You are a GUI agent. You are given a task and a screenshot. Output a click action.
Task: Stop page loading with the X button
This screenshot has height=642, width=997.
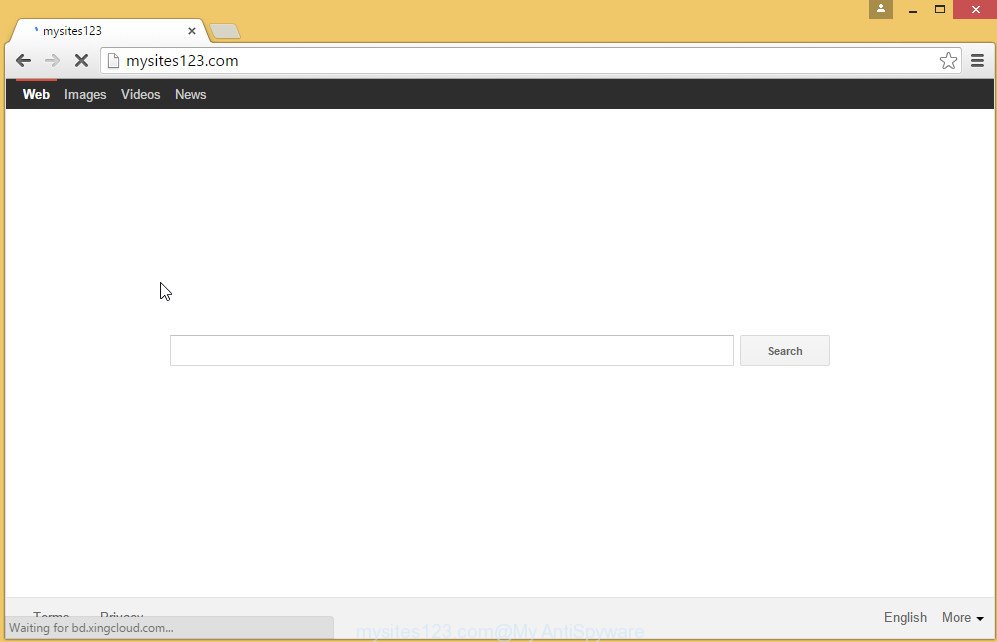(81, 61)
